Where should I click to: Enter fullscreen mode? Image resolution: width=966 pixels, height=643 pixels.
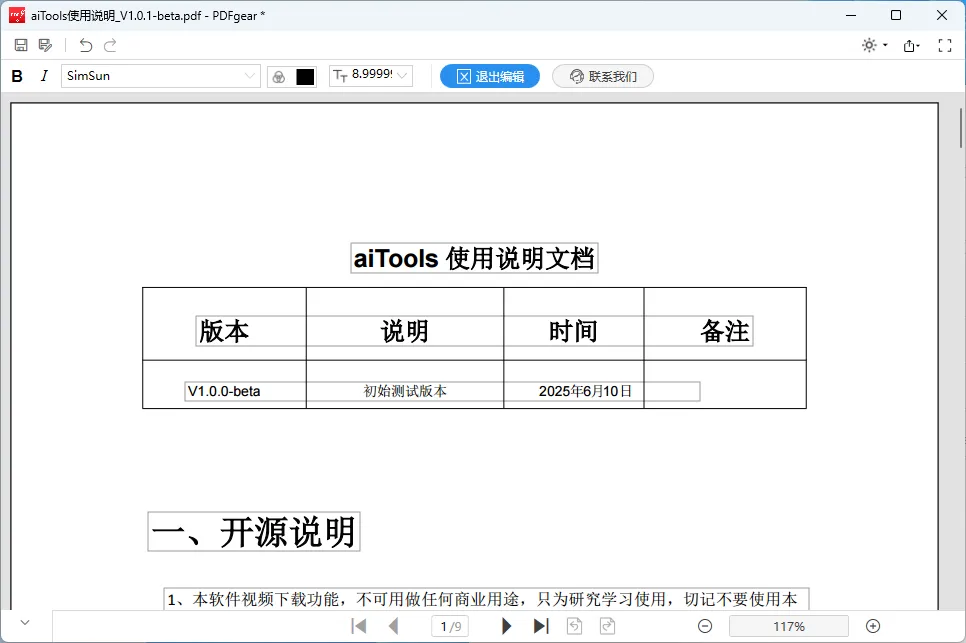click(x=944, y=45)
